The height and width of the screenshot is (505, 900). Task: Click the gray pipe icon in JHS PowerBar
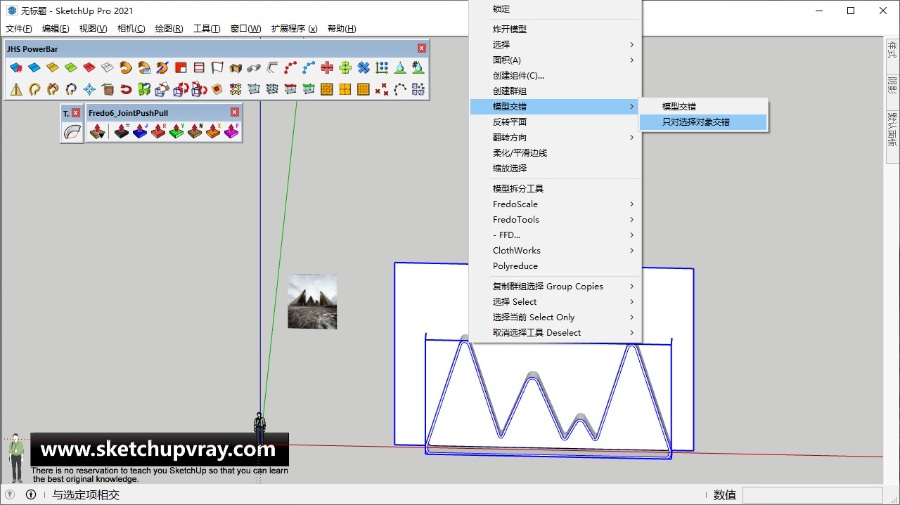[254, 68]
